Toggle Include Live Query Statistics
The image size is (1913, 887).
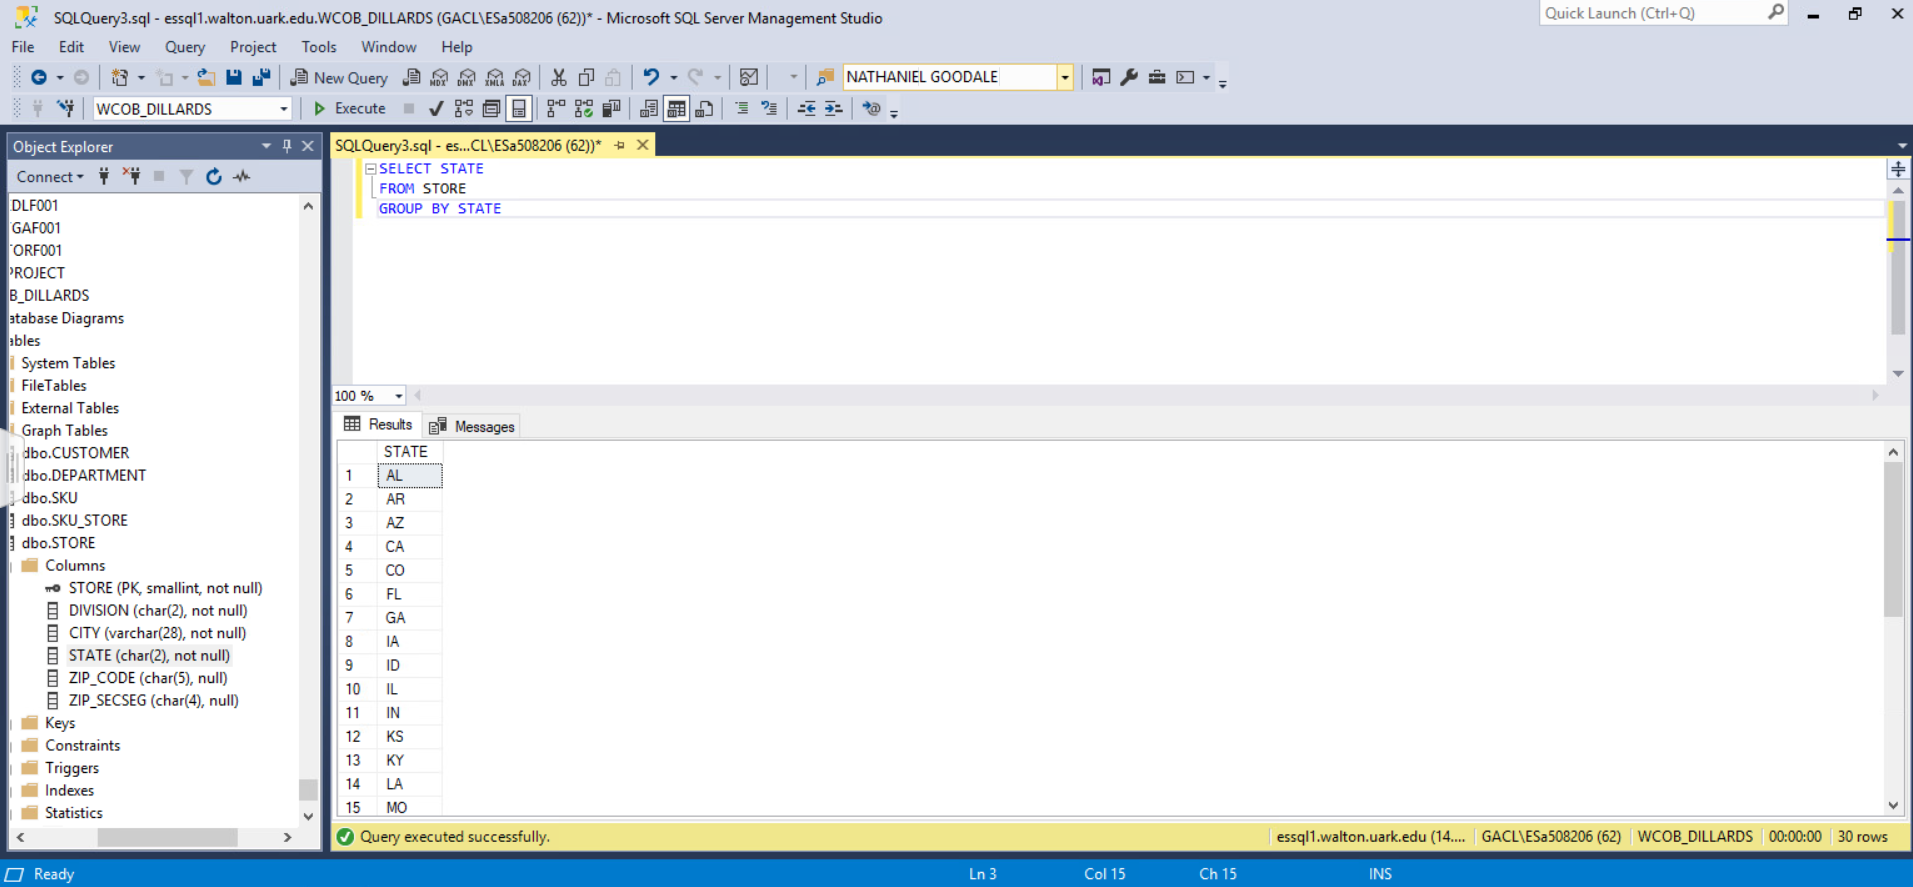point(584,108)
